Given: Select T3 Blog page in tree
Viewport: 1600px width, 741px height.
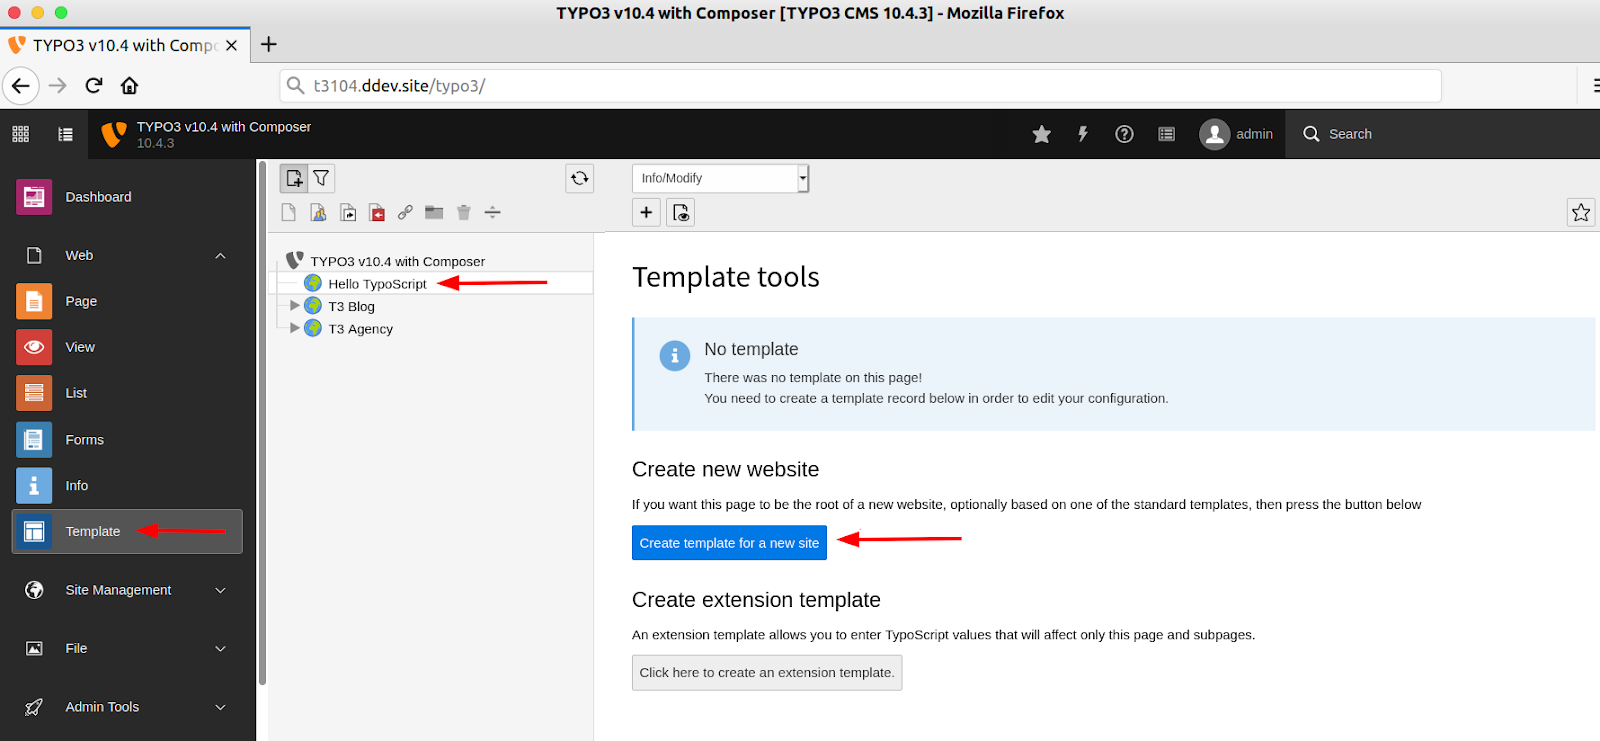Looking at the screenshot, I should click(x=351, y=307).
